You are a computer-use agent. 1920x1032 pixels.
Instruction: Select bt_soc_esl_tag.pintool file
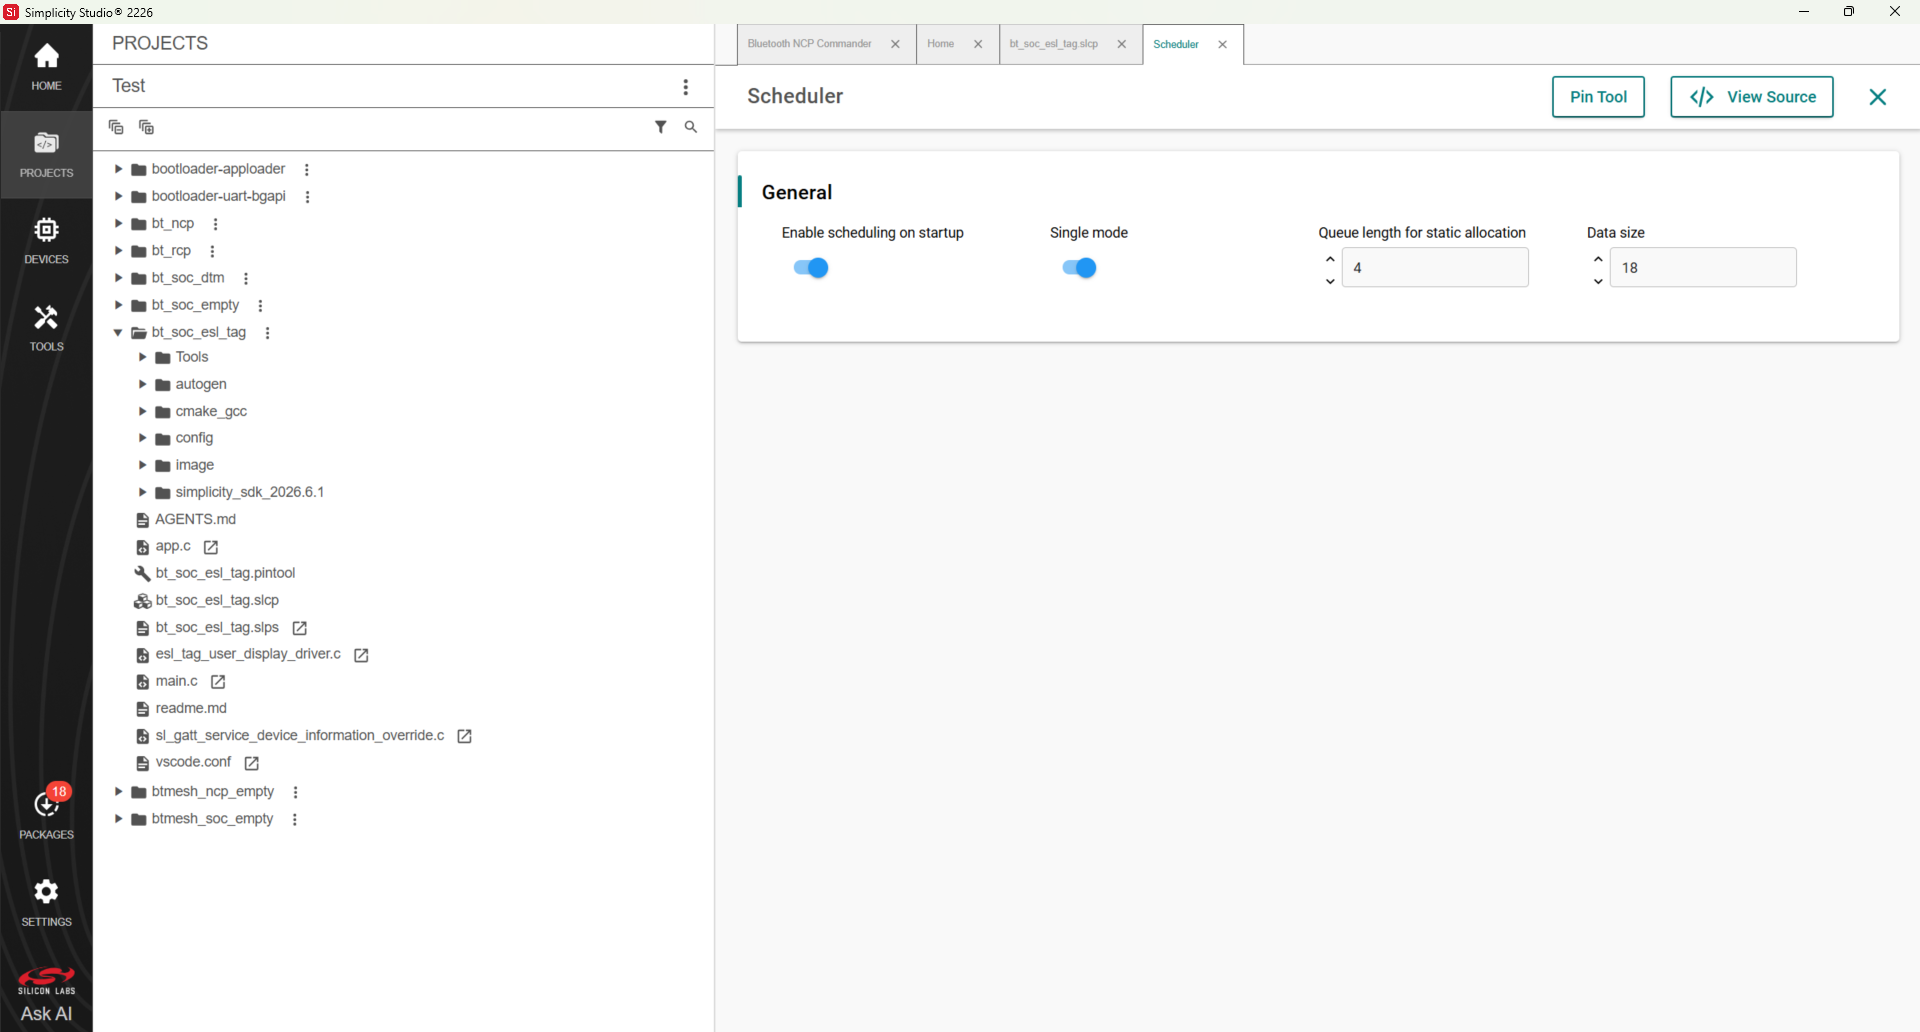pos(225,573)
